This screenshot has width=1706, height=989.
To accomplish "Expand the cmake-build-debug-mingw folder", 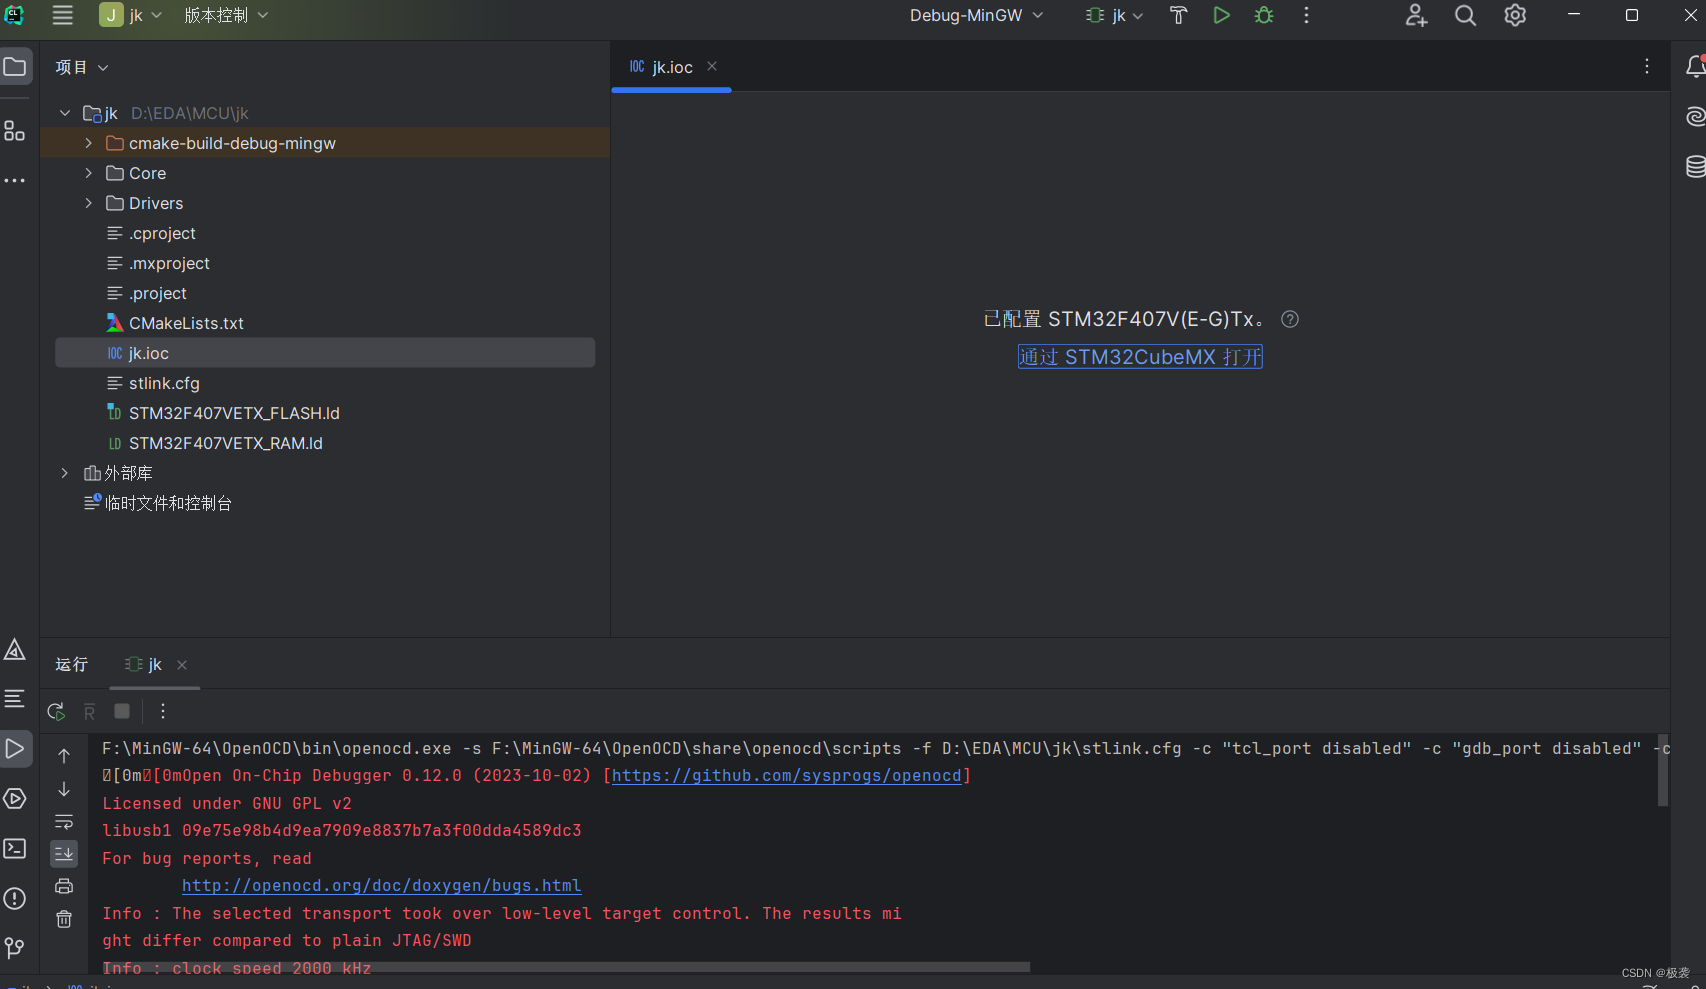I will click(x=88, y=143).
